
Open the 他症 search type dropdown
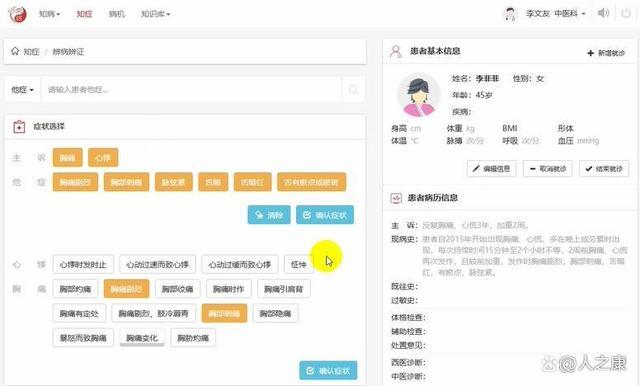[22, 89]
